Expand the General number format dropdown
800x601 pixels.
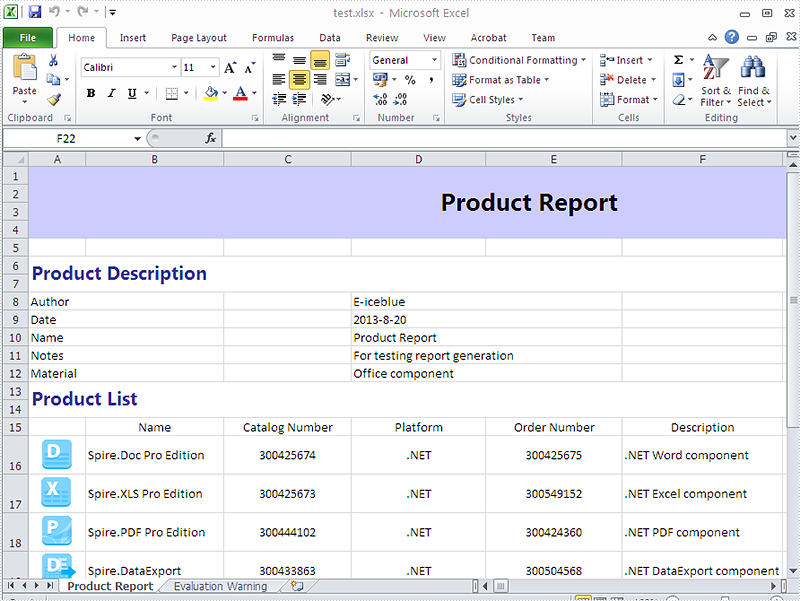tap(434, 60)
